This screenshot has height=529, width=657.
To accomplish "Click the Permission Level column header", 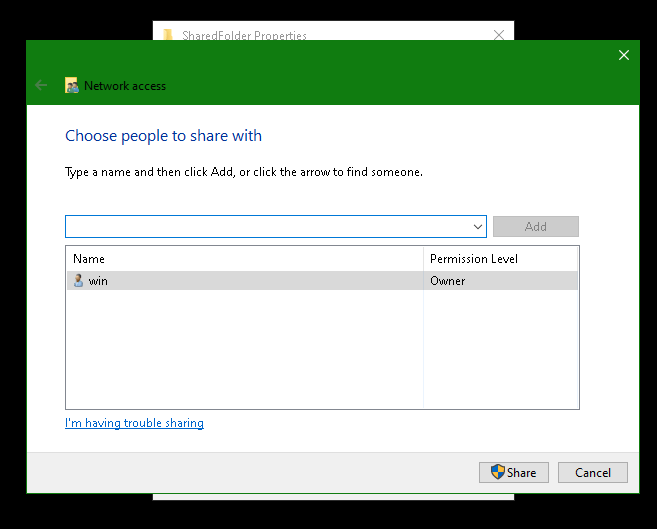I will [x=500, y=259].
